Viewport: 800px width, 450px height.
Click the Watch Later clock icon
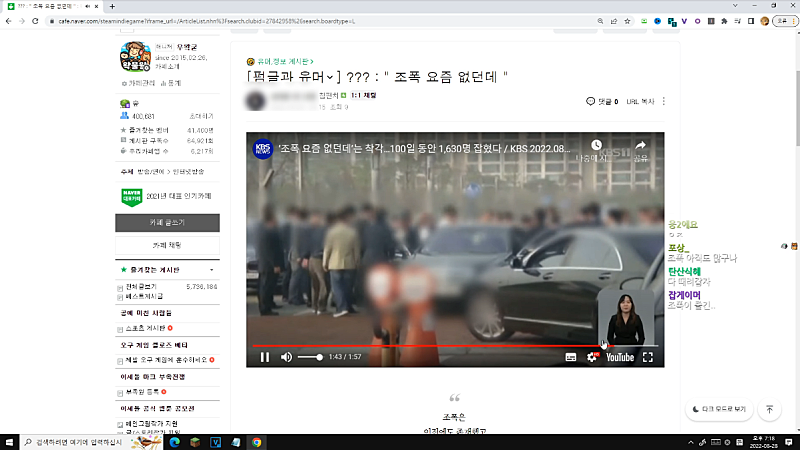click(596, 145)
